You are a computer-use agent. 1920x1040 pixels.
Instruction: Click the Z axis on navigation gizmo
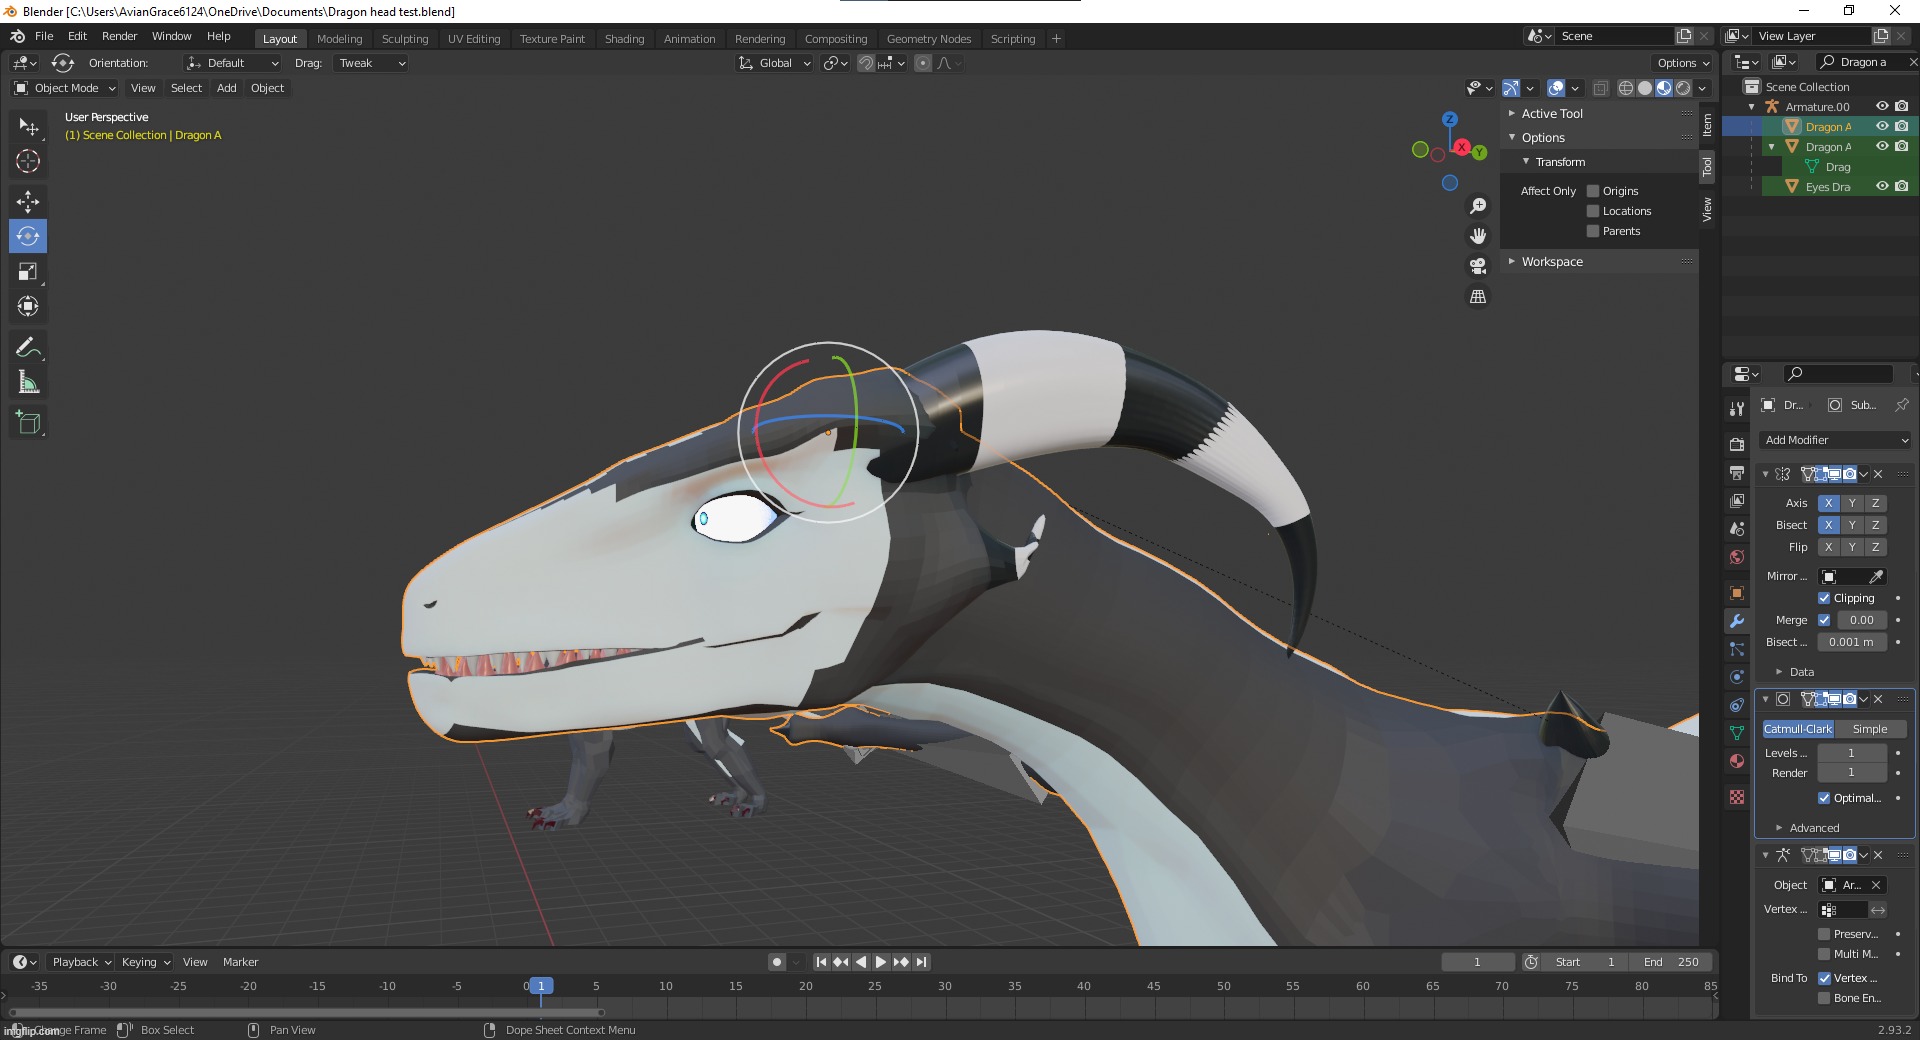tap(1450, 119)
